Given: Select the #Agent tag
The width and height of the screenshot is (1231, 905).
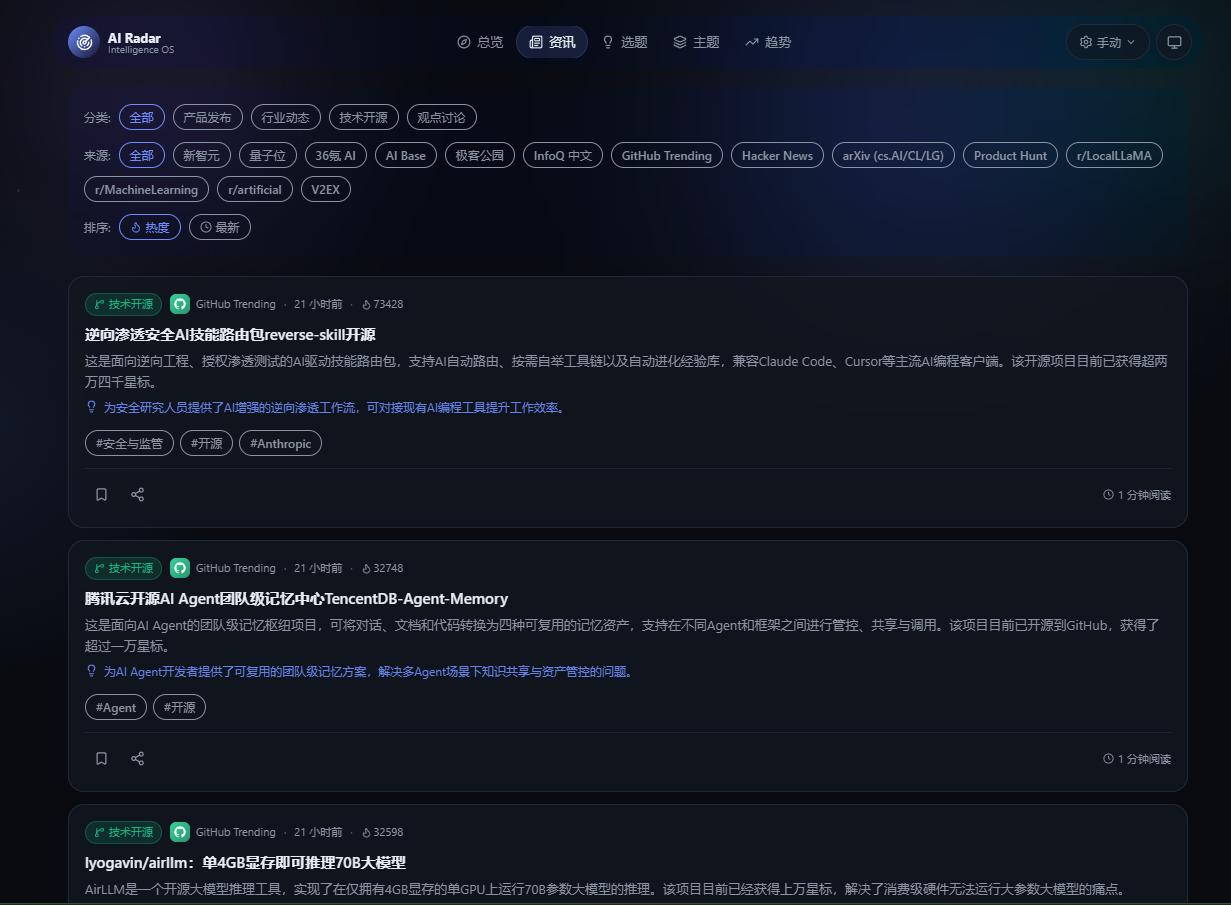Looking at the screenshot, I should click(x=116, y=707).
